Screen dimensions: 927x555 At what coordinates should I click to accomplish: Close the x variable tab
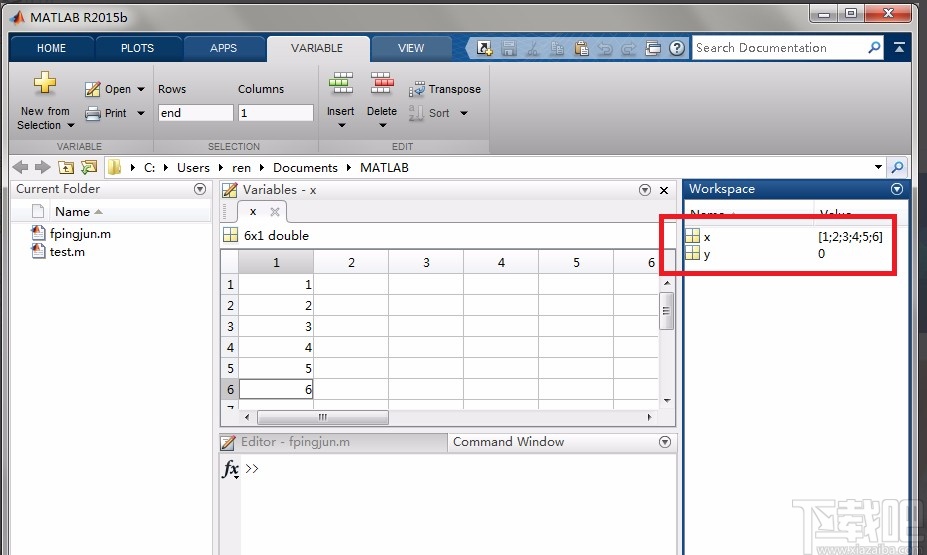click(275, 212)
